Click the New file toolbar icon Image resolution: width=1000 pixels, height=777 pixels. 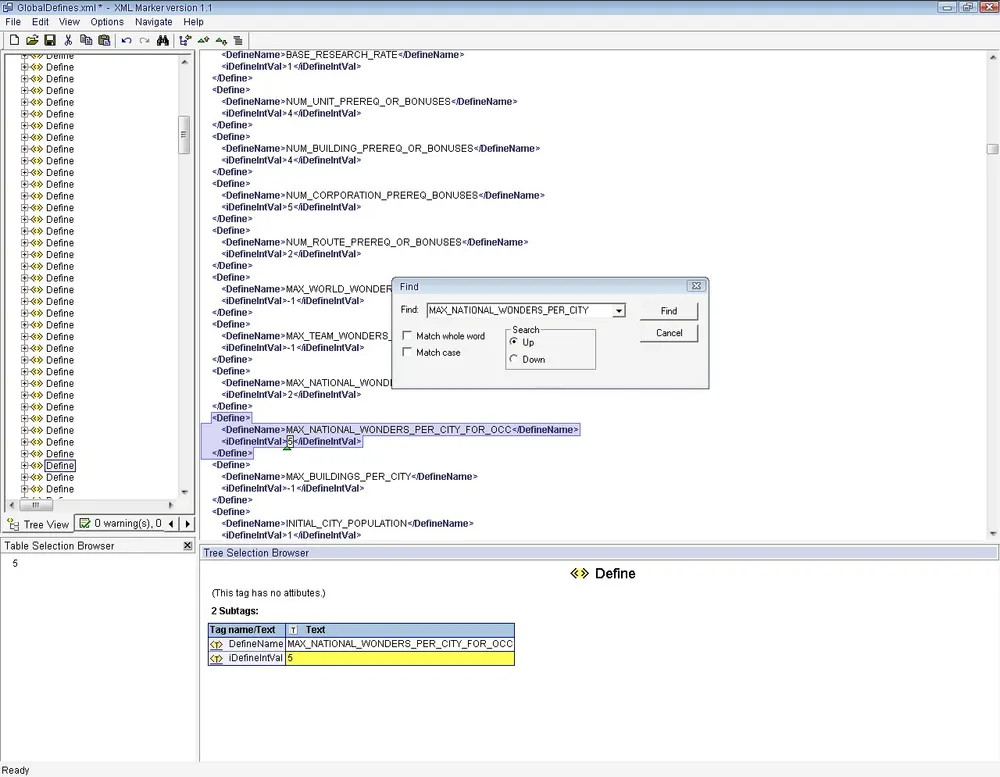[x=14, y=40]
